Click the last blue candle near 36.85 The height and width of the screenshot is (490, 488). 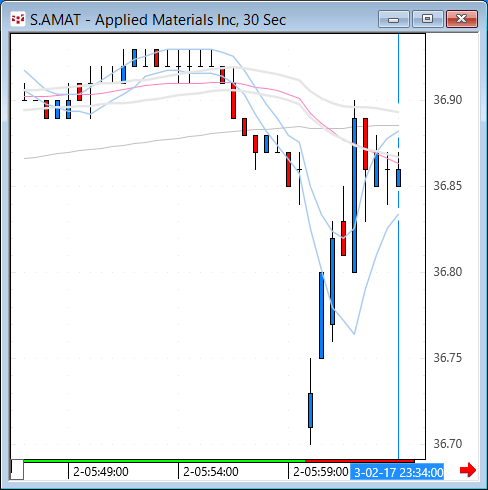[x=398, y=178]
